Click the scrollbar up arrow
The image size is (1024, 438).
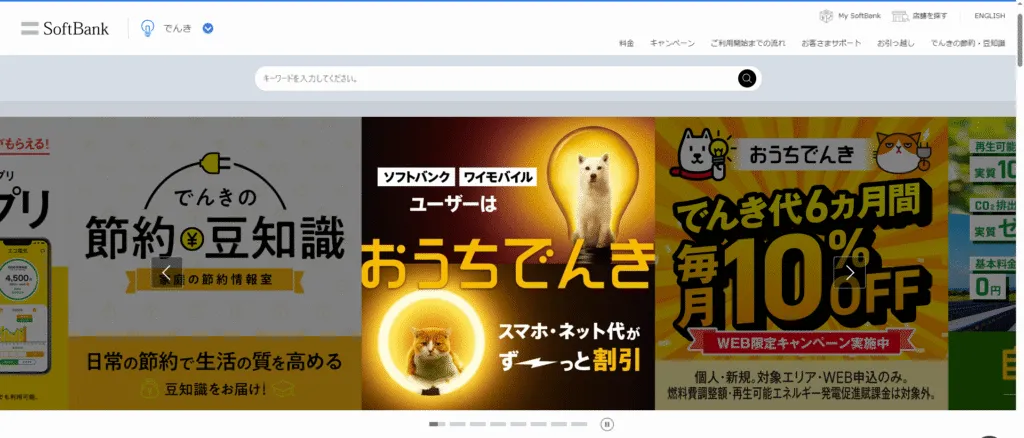point(1019,4)
